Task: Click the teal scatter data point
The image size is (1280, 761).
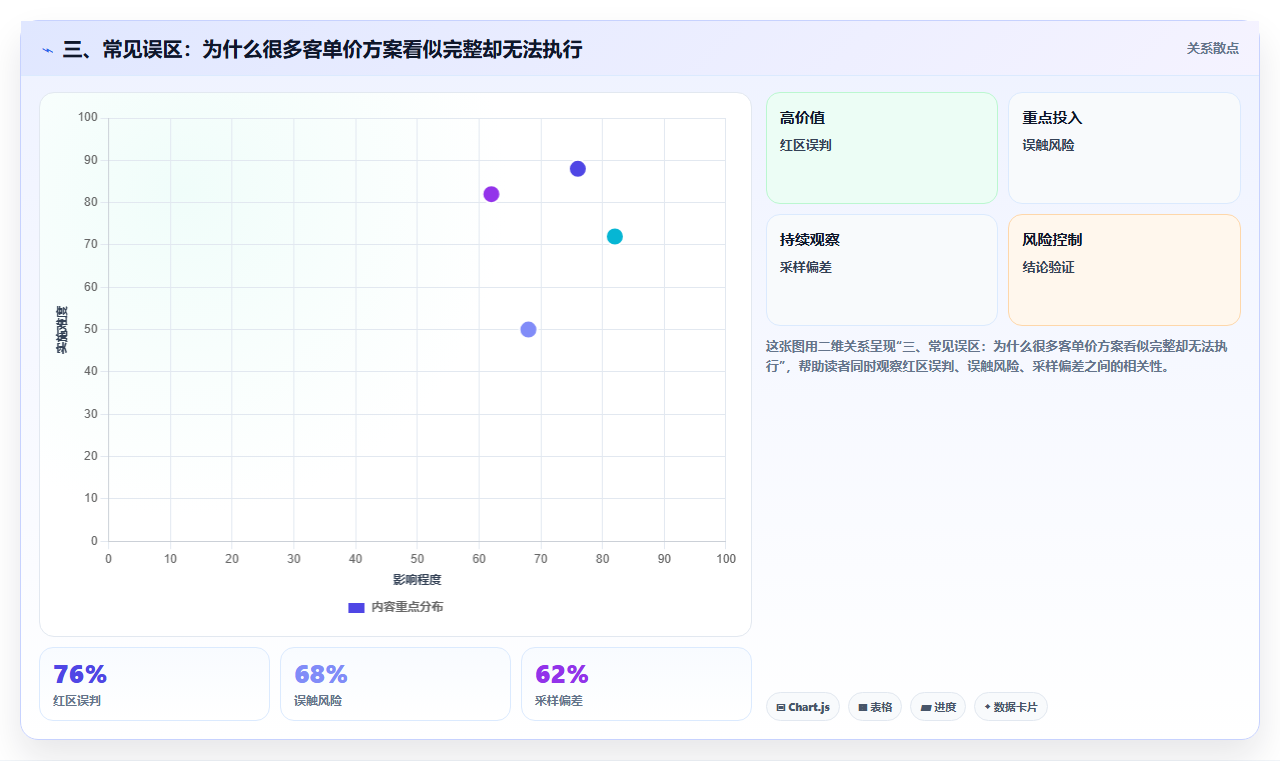Action: [615, 237]
